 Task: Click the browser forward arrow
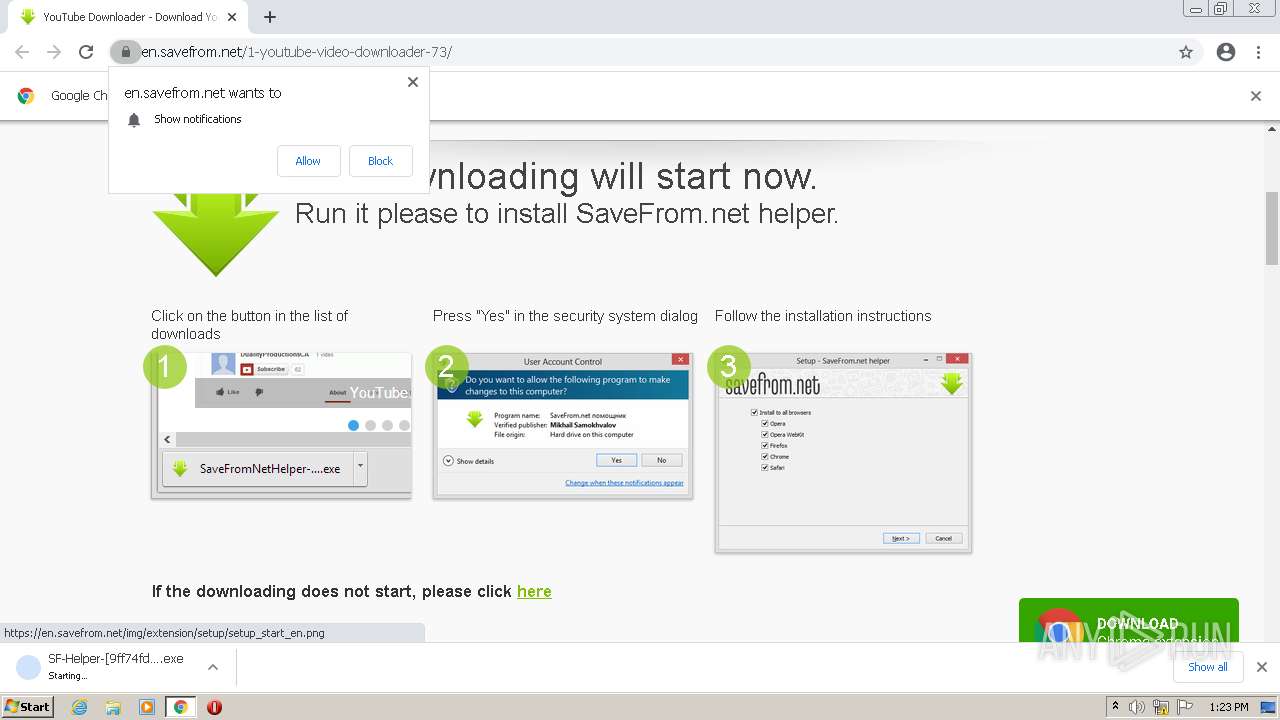point(54,52)
